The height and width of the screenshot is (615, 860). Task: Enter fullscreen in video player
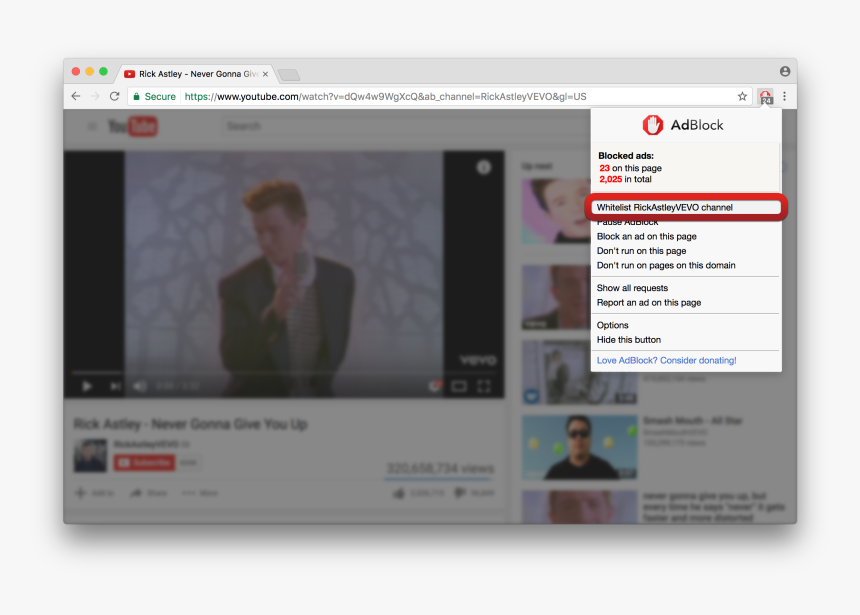484,387
